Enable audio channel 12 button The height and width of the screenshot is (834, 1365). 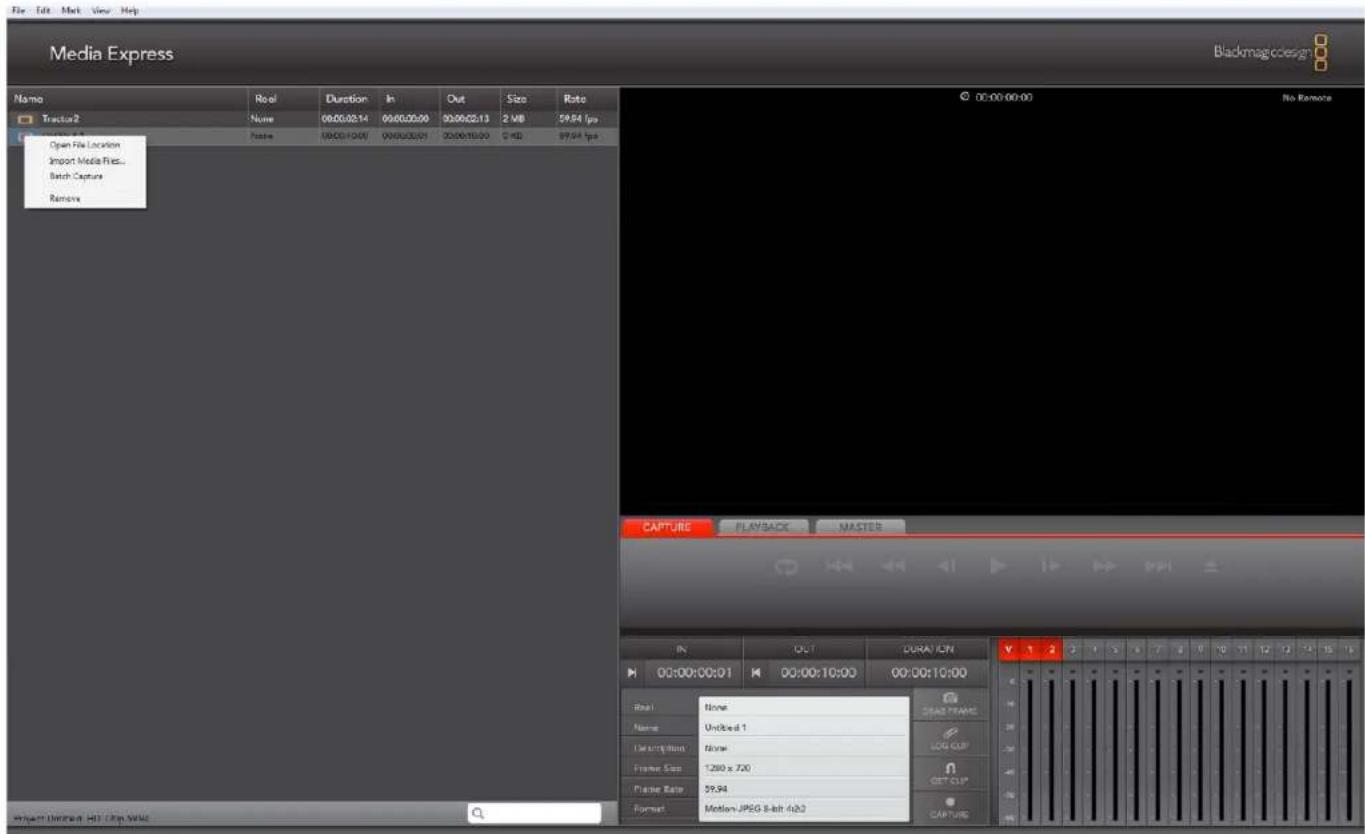pos(1262,650)
